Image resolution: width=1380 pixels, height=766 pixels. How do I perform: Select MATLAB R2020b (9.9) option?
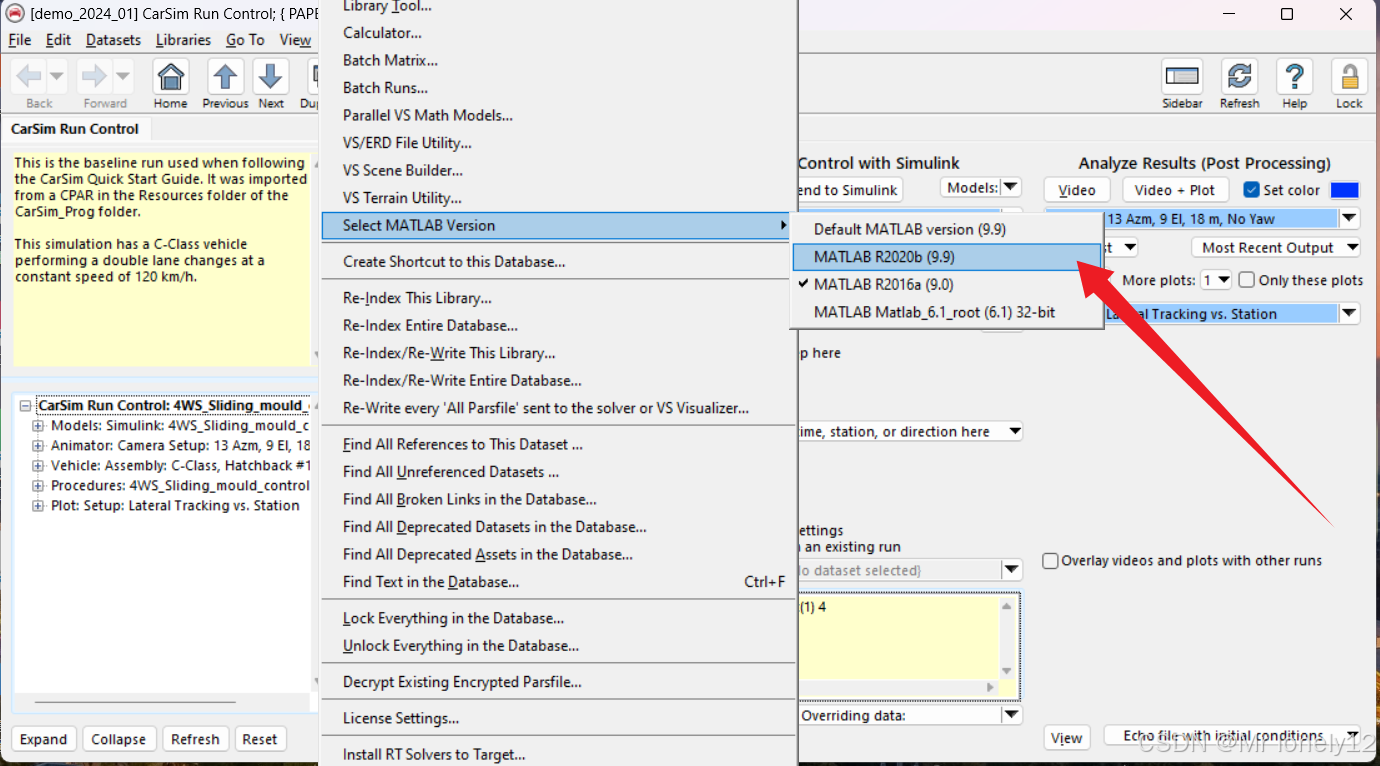click(947, 257)
